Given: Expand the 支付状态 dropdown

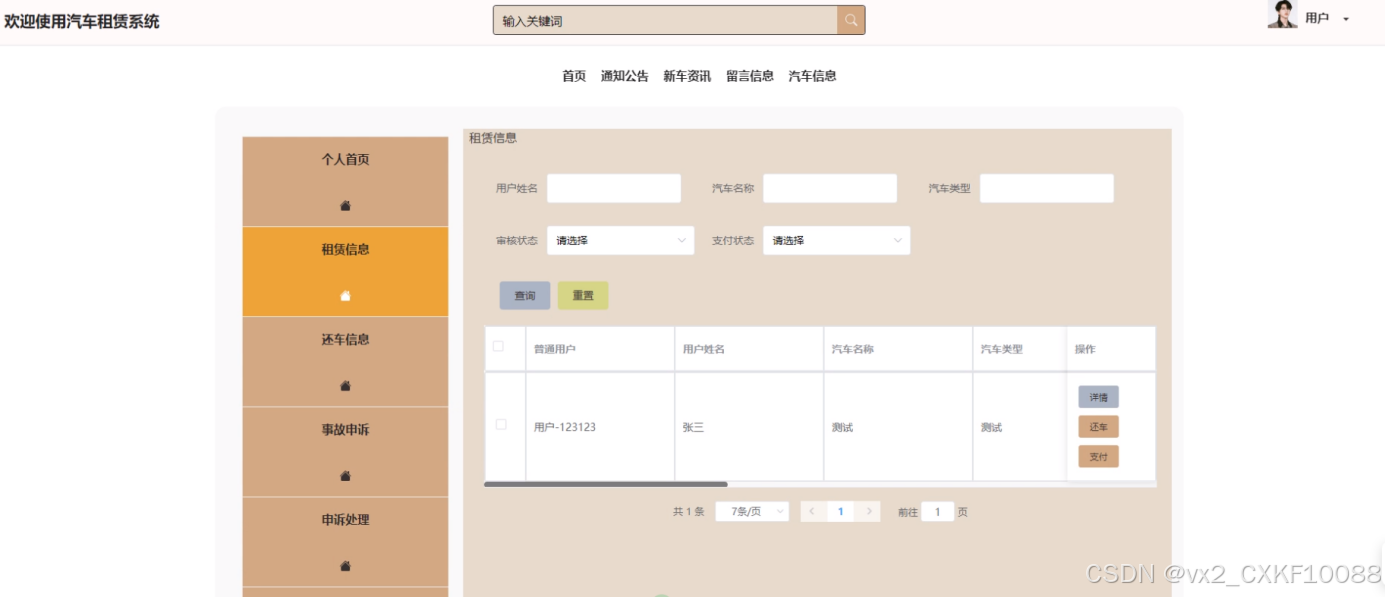Looking at the screenshot, I should (836, 240).
